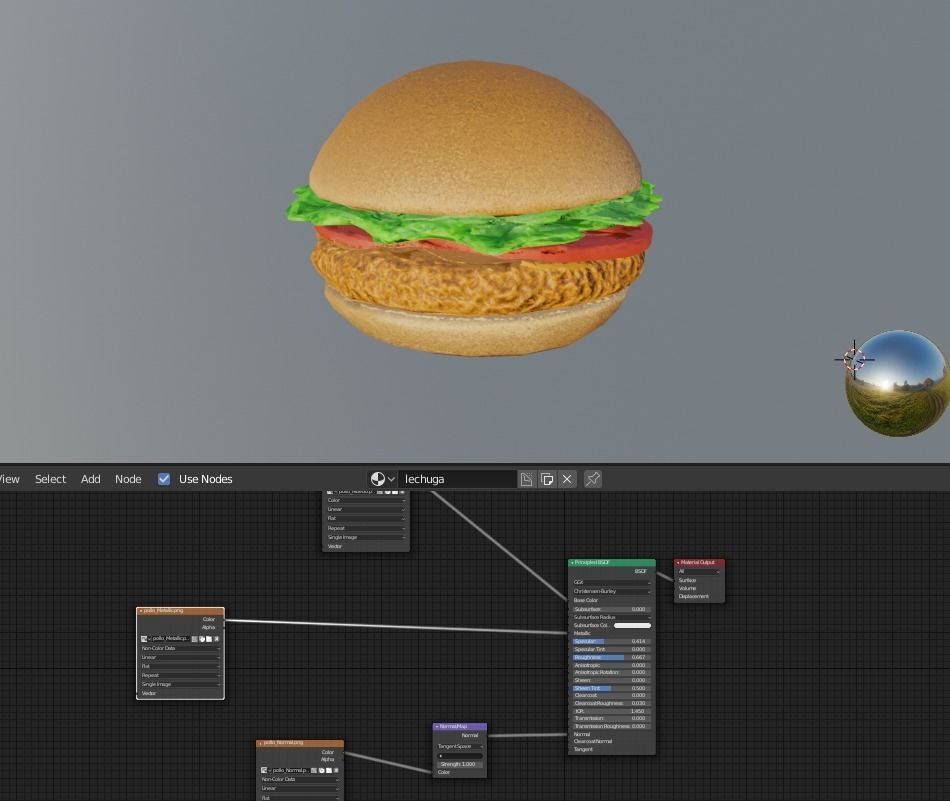Select the Material Output node header
This screenshot has height=801, width=950.
(x=699, y=563)
